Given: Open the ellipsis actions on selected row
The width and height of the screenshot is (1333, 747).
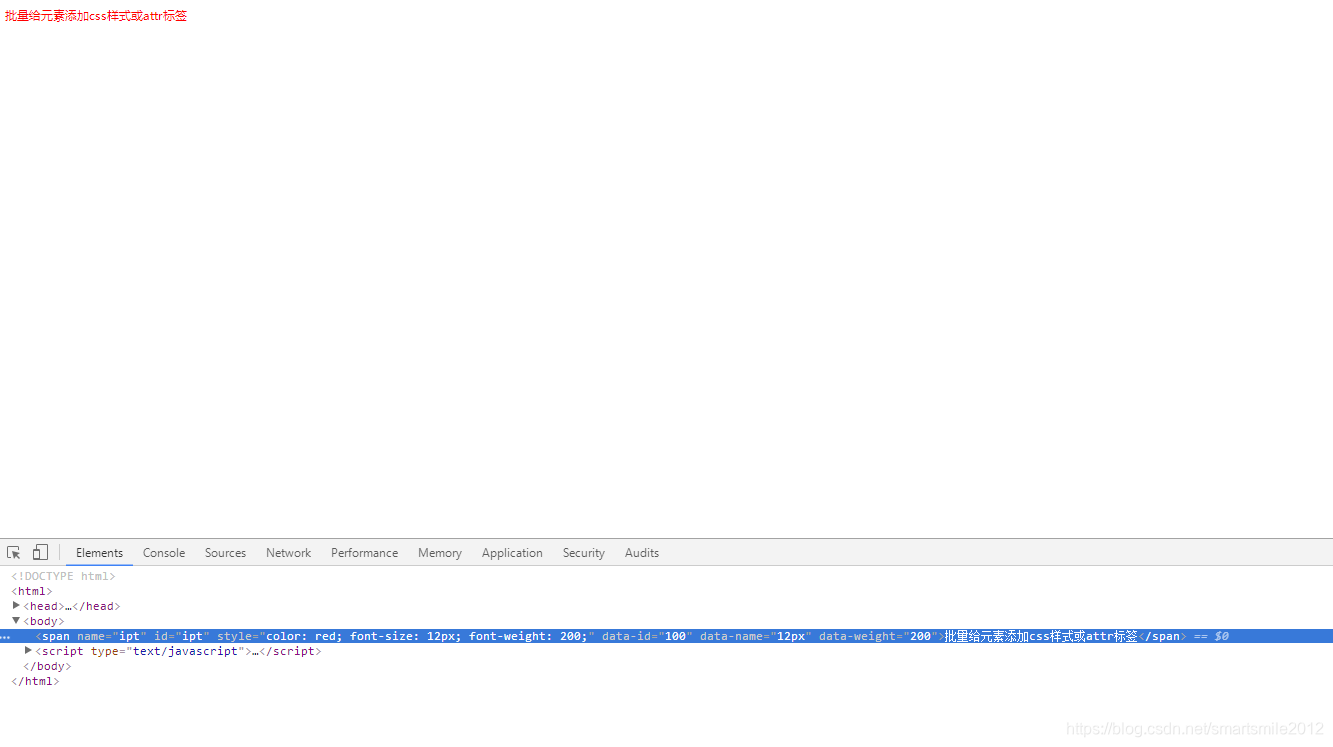Looking at the screenshot, I should pyautogui.click(x=5, y=637).
